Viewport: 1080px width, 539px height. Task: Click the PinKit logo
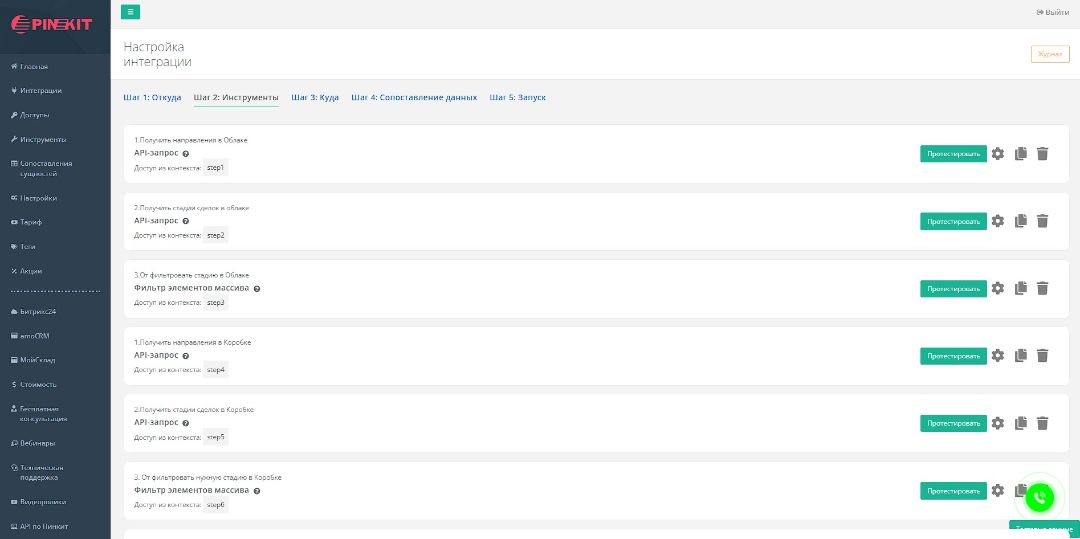(x=52, y=25)
